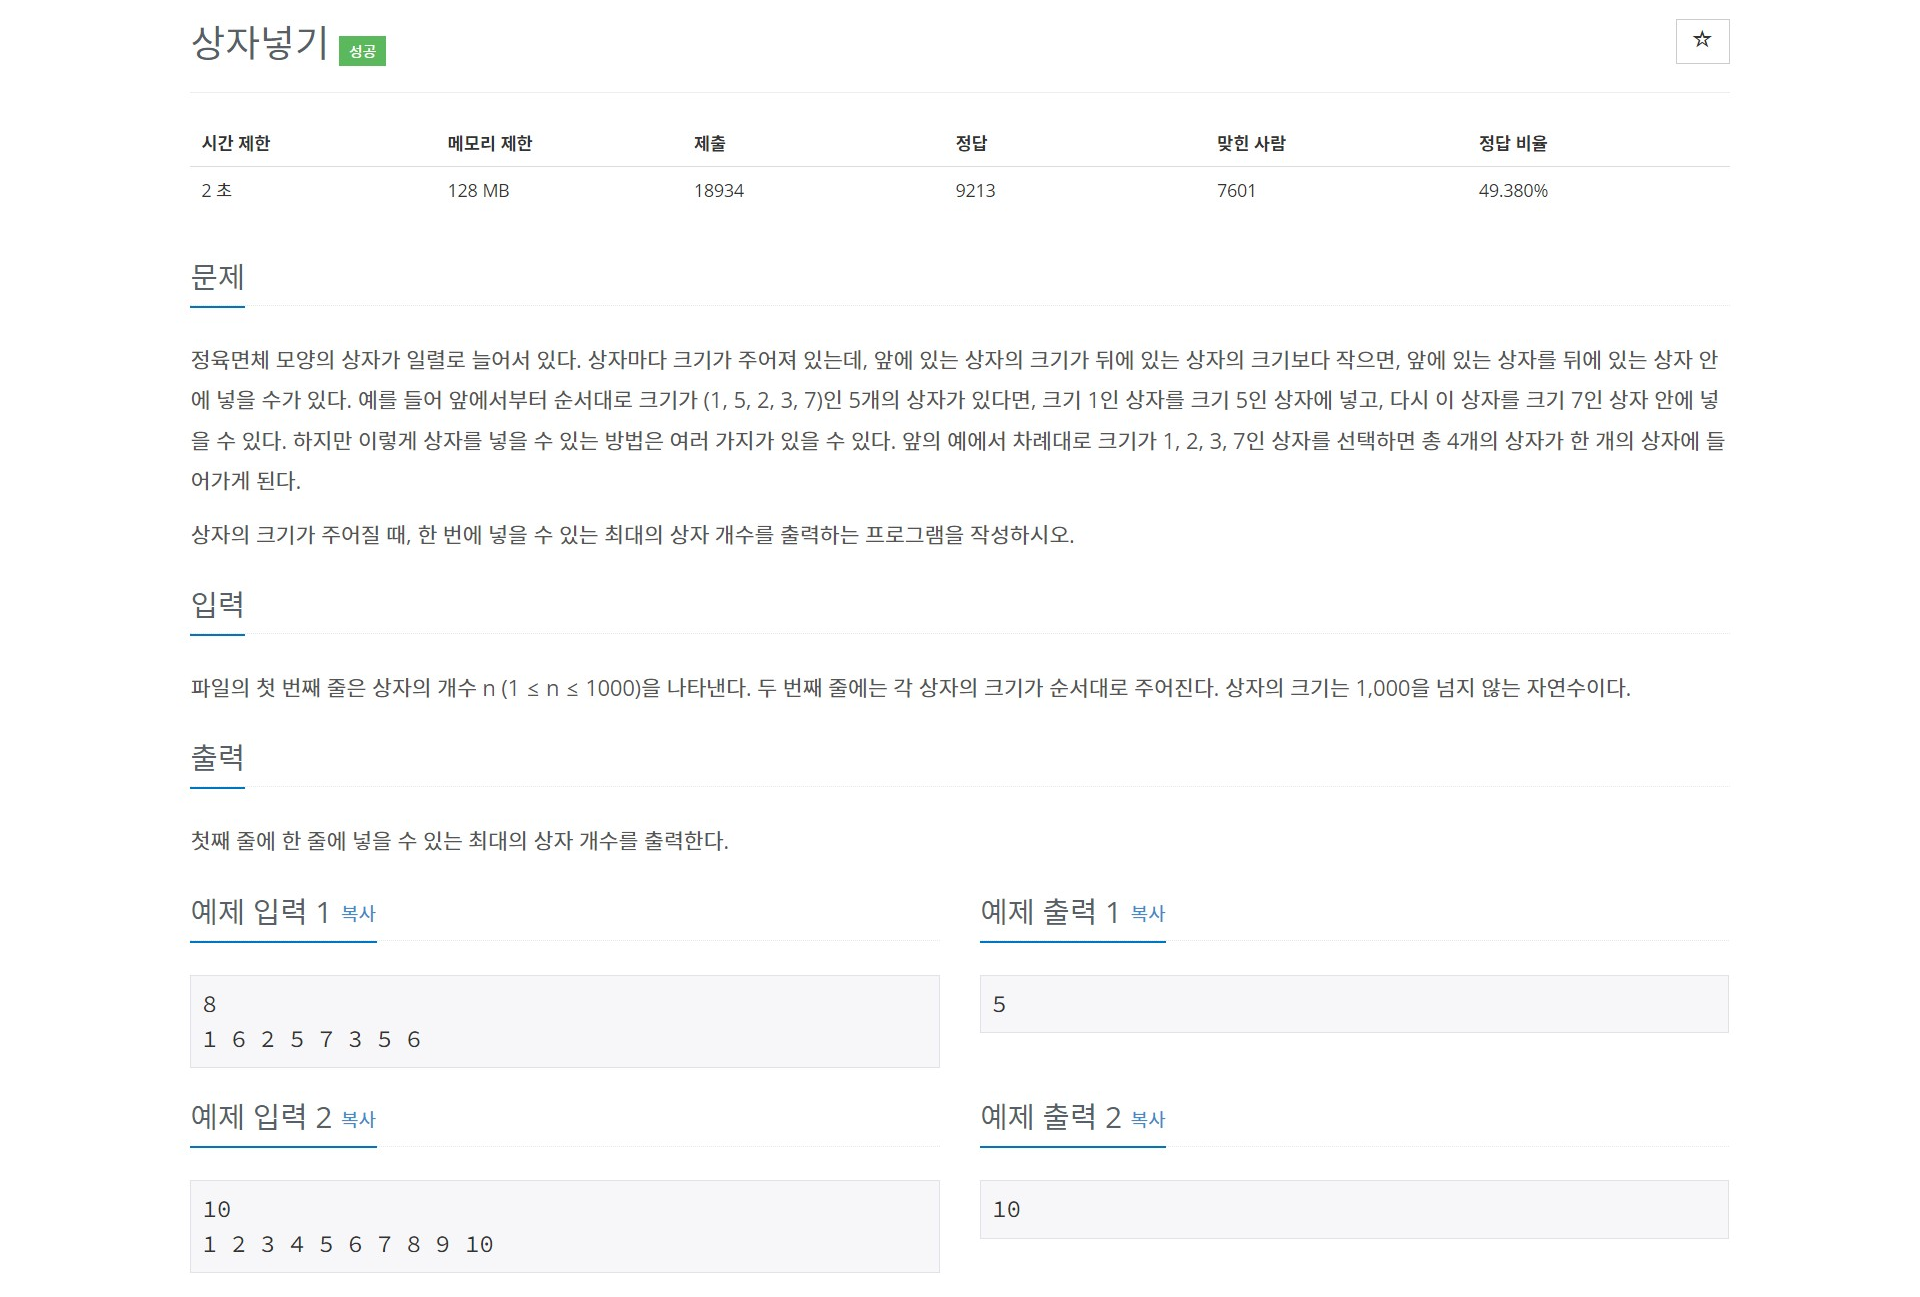1920x1297 pixels.
Task: Click the 메모리 제한 column header
Action: point(490,143)
